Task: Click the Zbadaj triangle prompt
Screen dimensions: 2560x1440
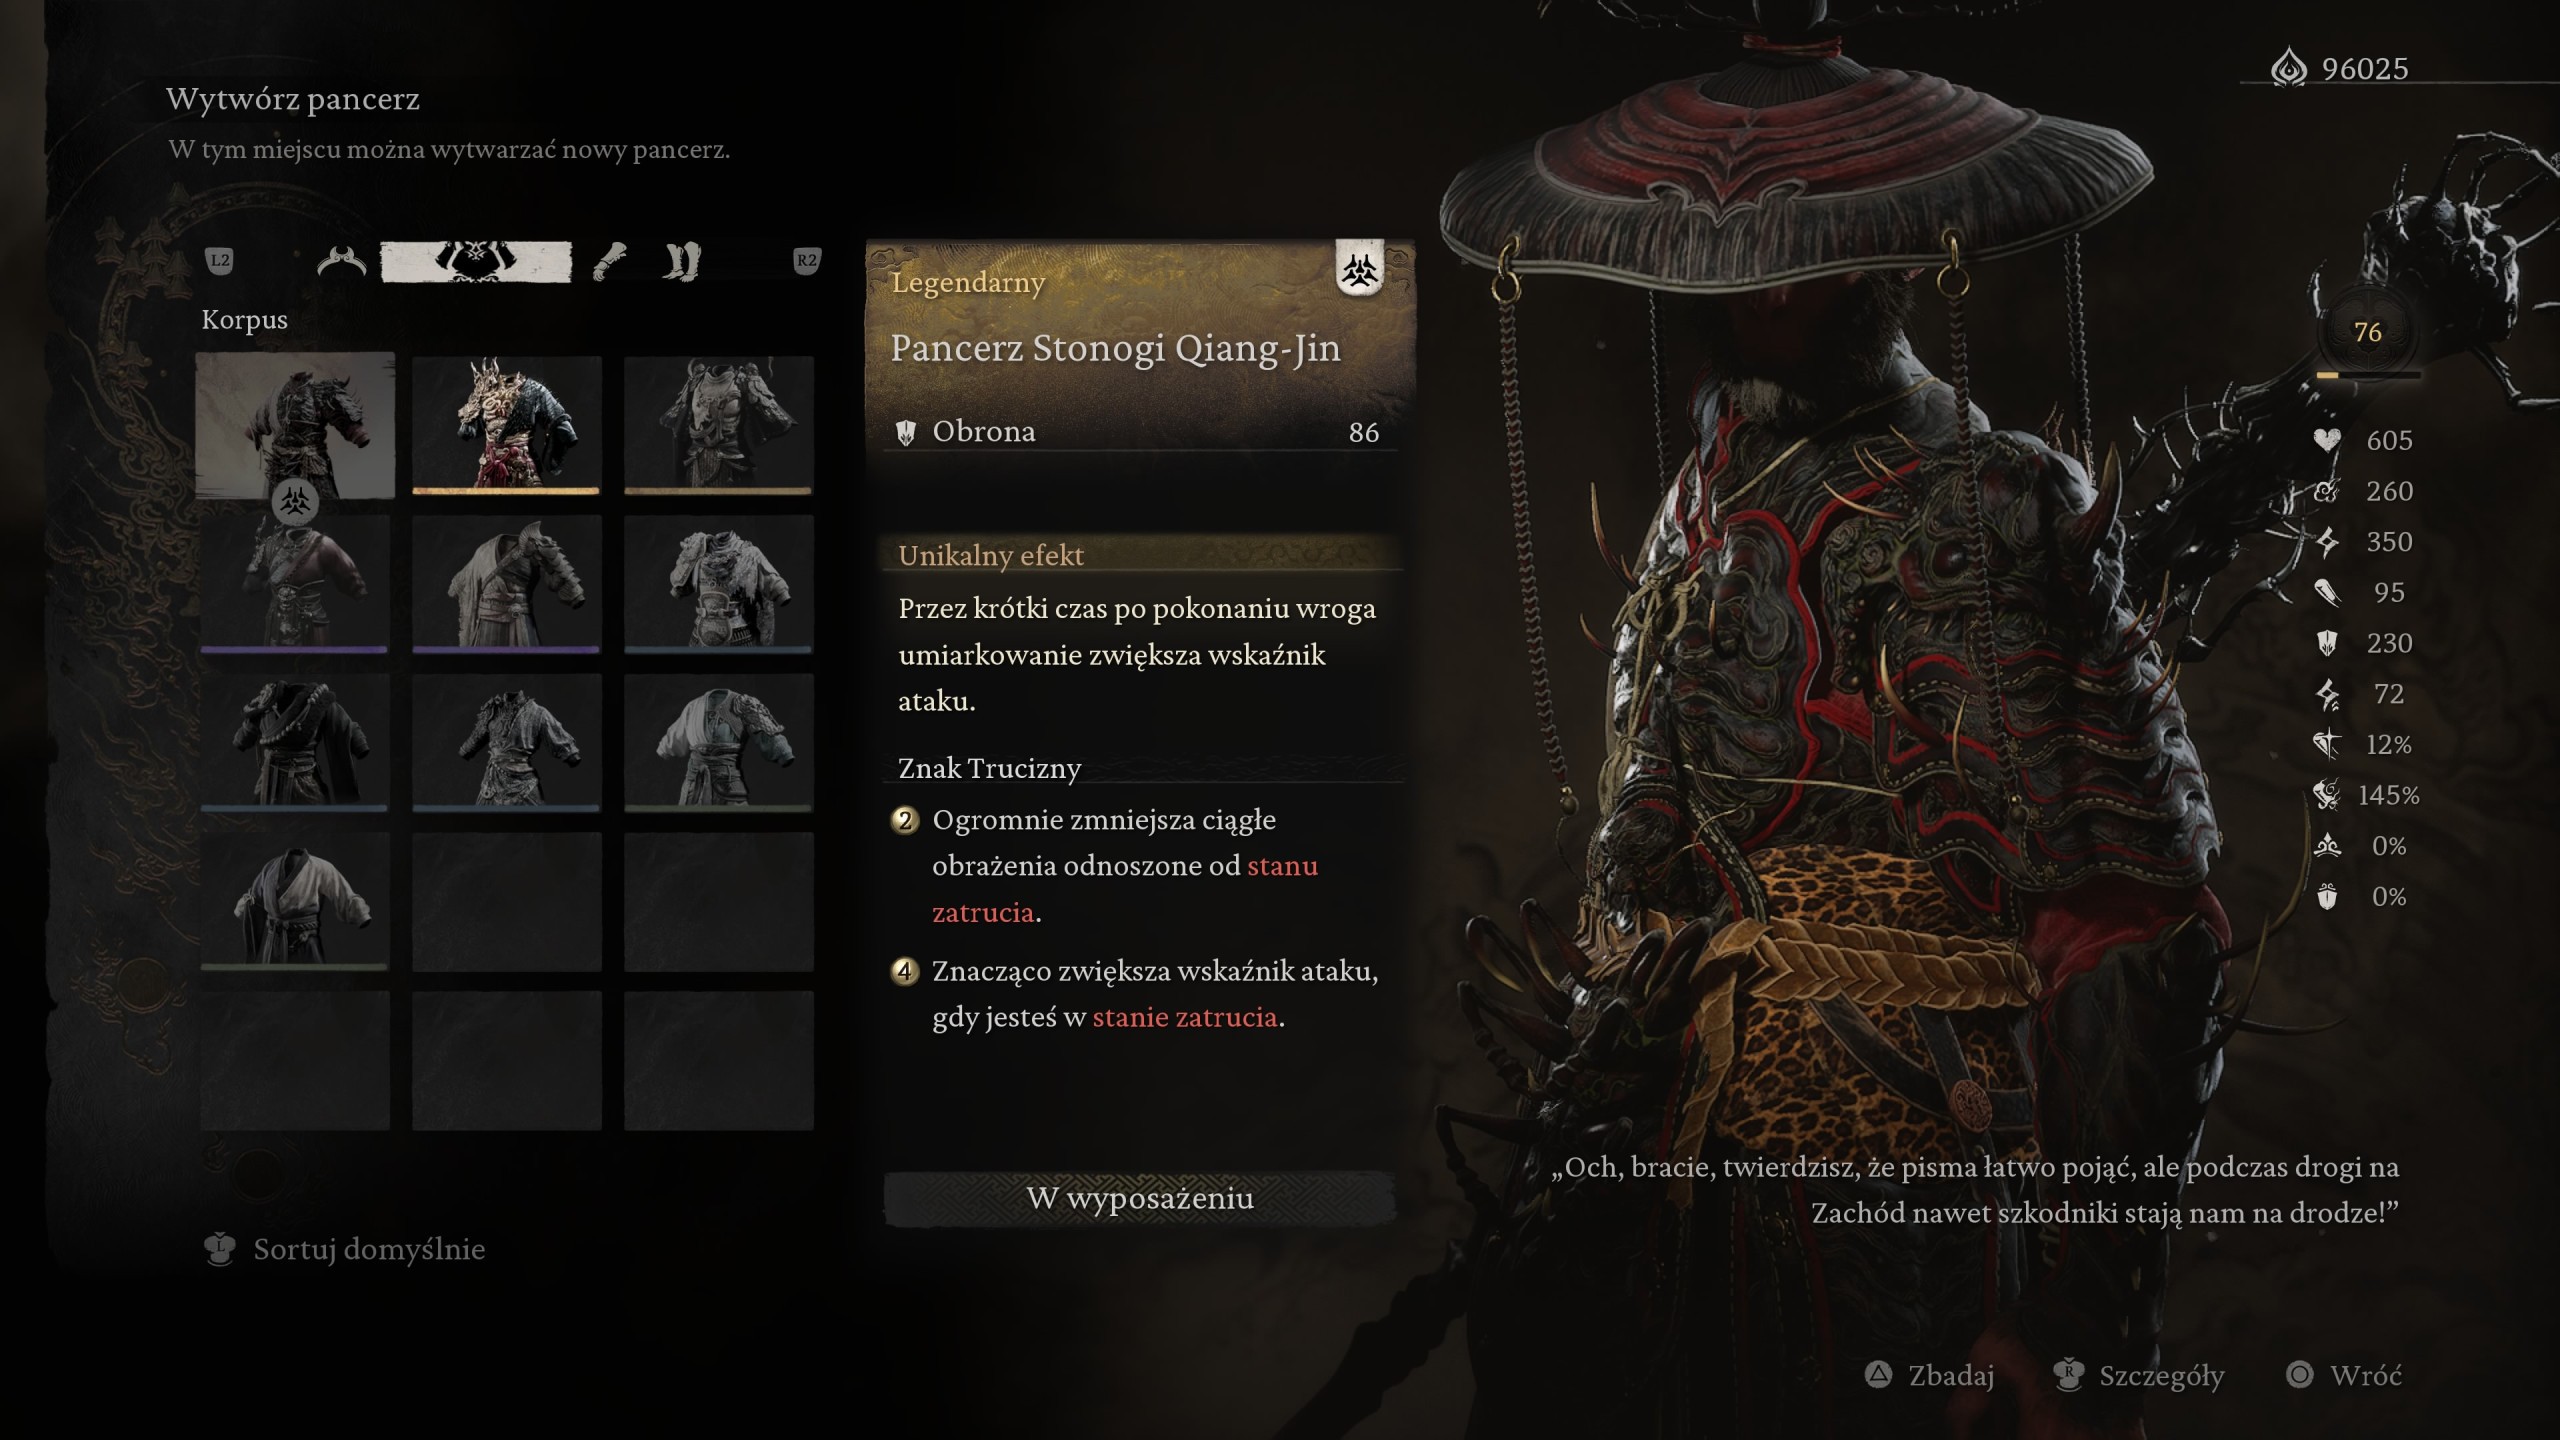Action: coord(1930,1376)
